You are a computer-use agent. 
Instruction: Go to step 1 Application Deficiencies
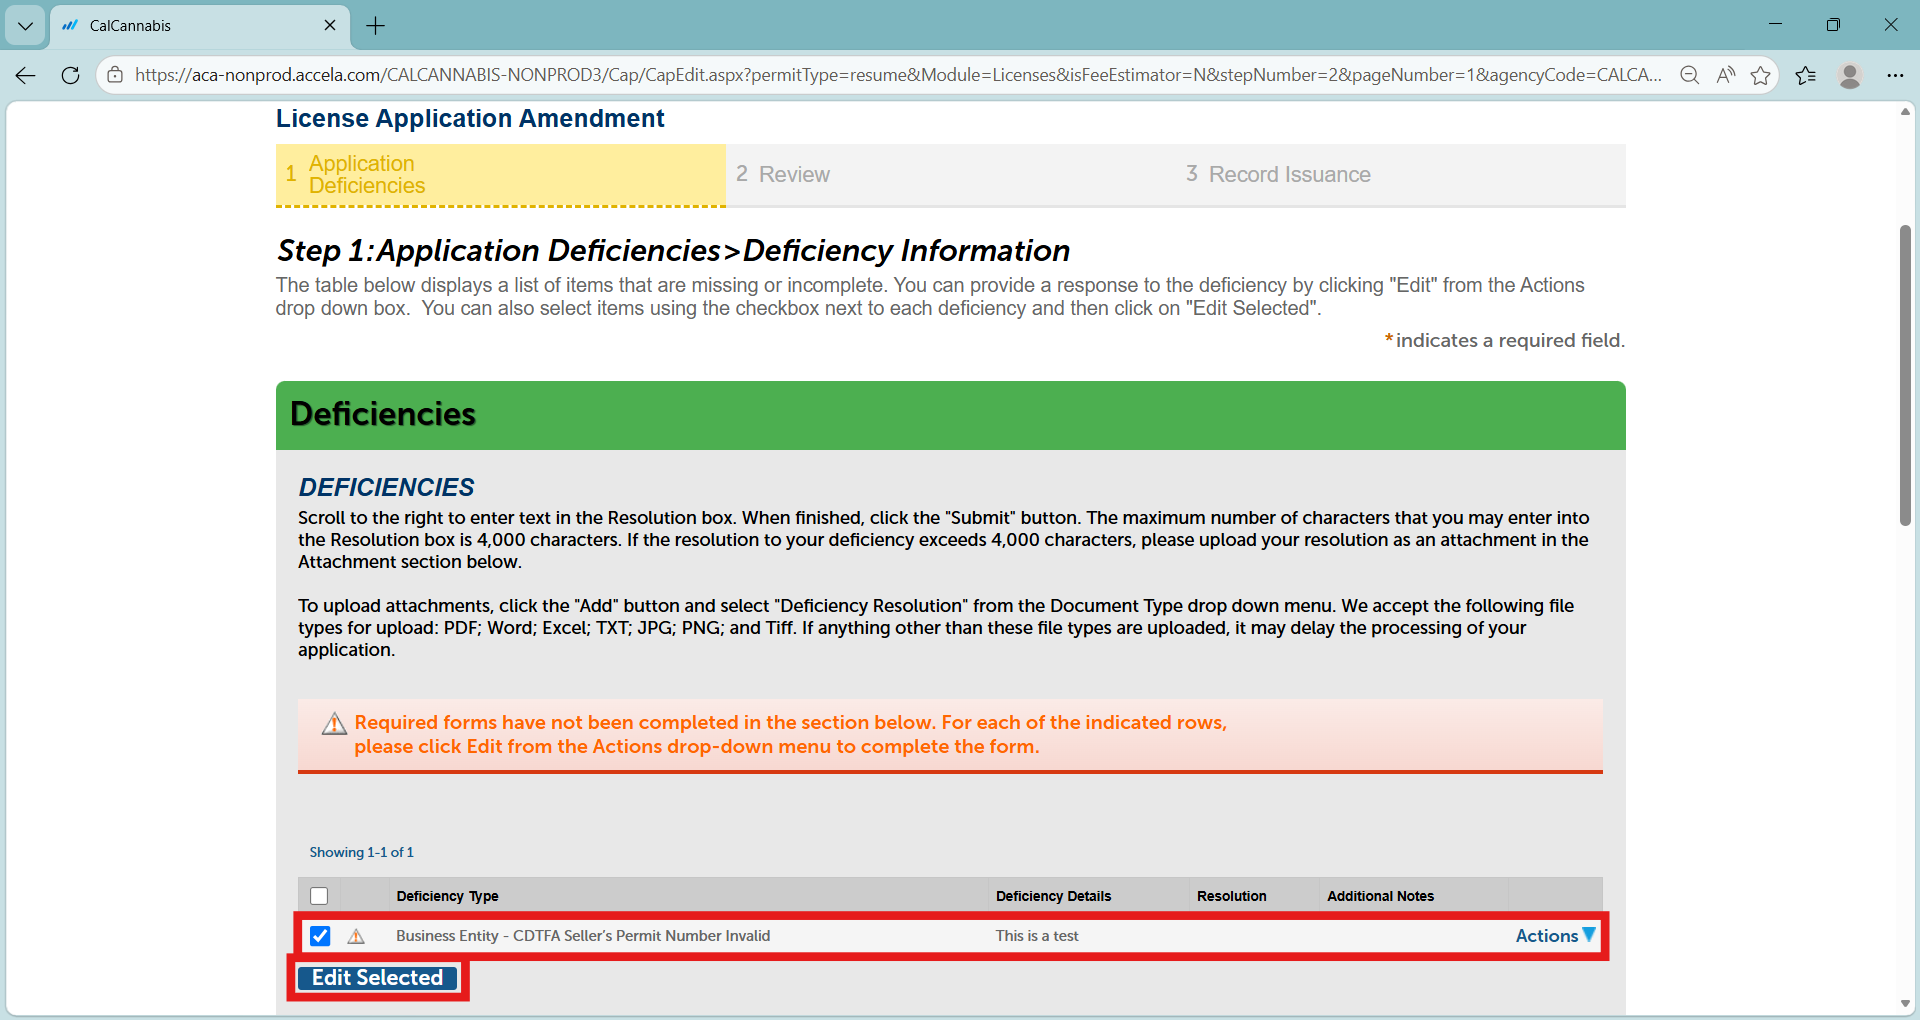pyautogui.click(x=500, y=175)
